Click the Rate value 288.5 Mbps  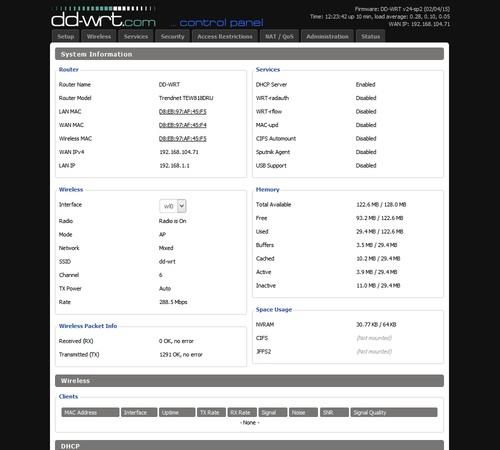[173, 302]
